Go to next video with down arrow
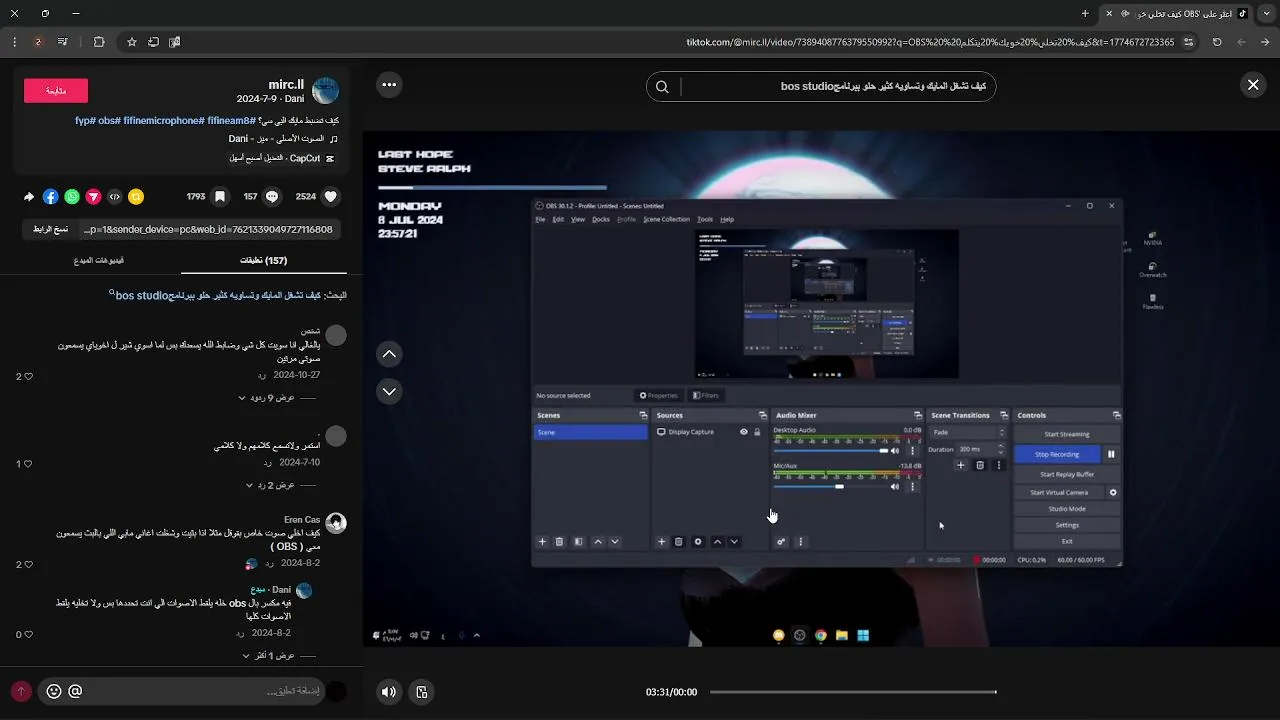The height and width of the screenshot is (720, 1280). [x=389, y=391]
